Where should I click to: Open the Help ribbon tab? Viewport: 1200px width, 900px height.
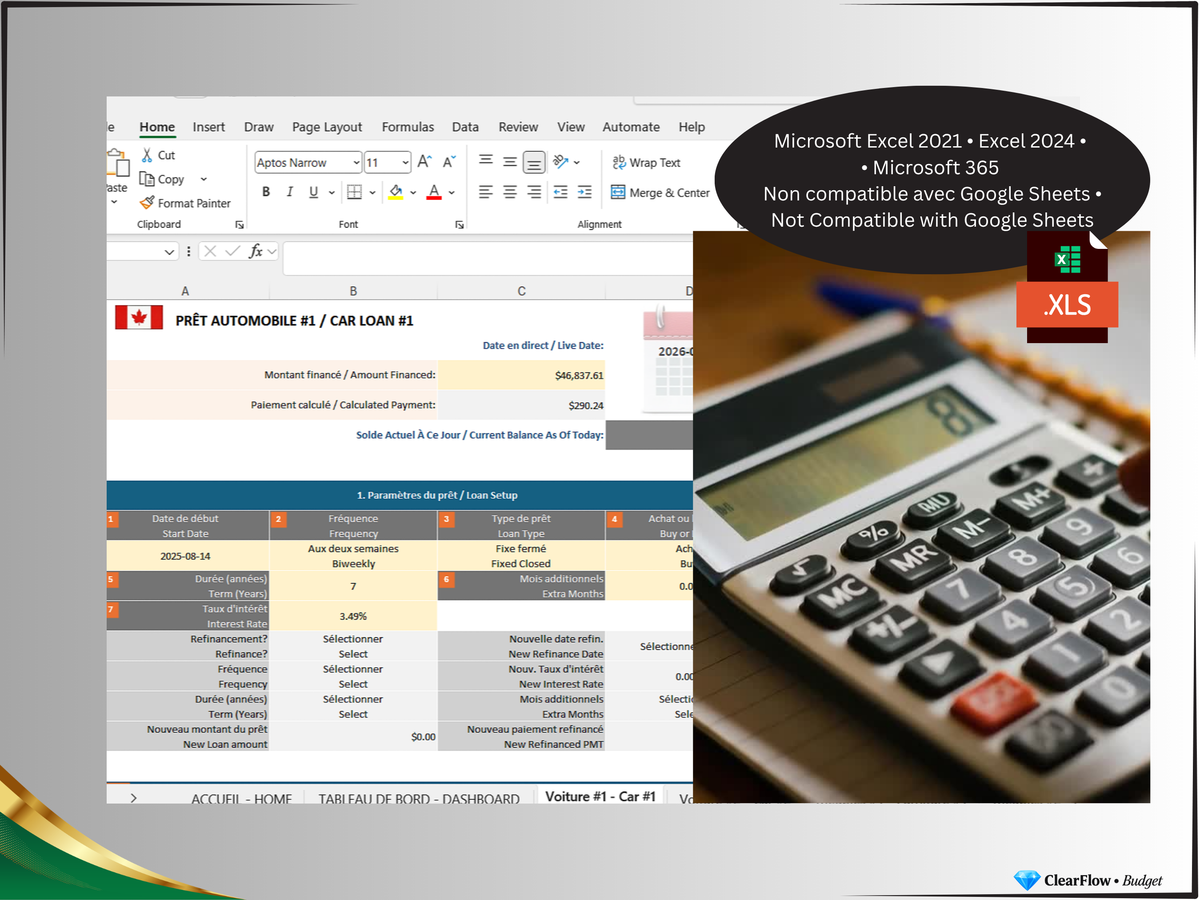tap(692, 127)
